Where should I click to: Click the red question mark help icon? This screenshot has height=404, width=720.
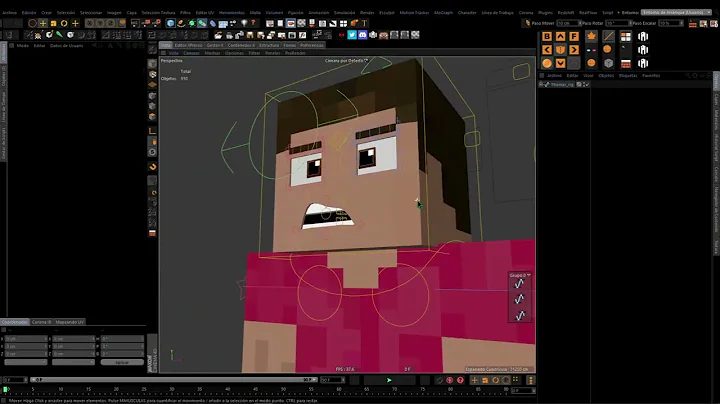tap(253, 22)
